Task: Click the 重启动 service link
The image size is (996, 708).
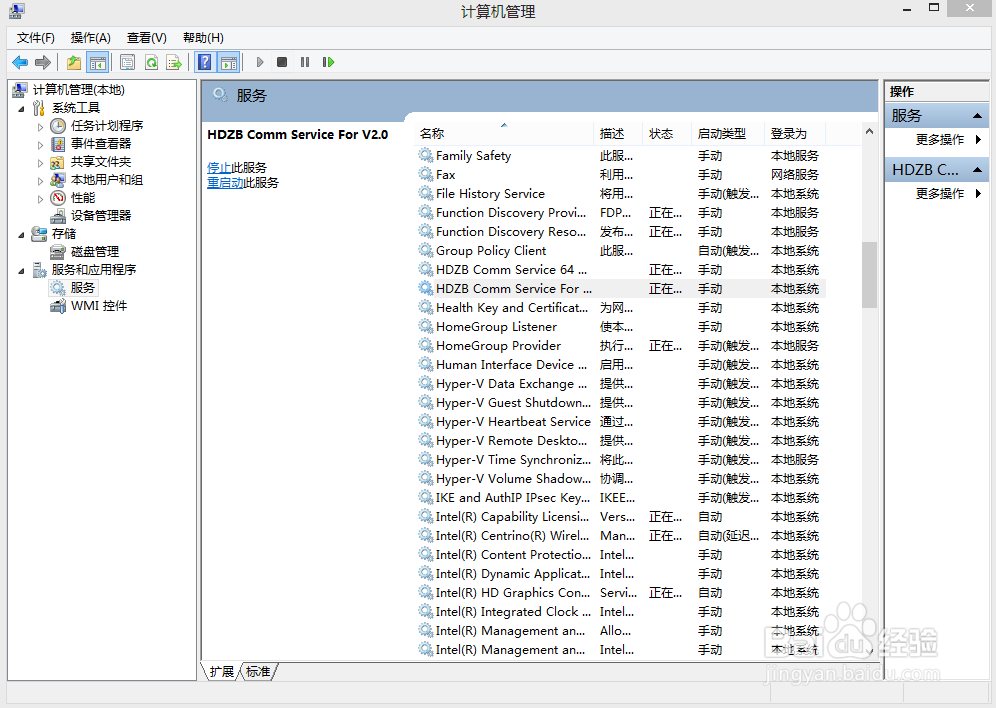Action: [225, 183]
